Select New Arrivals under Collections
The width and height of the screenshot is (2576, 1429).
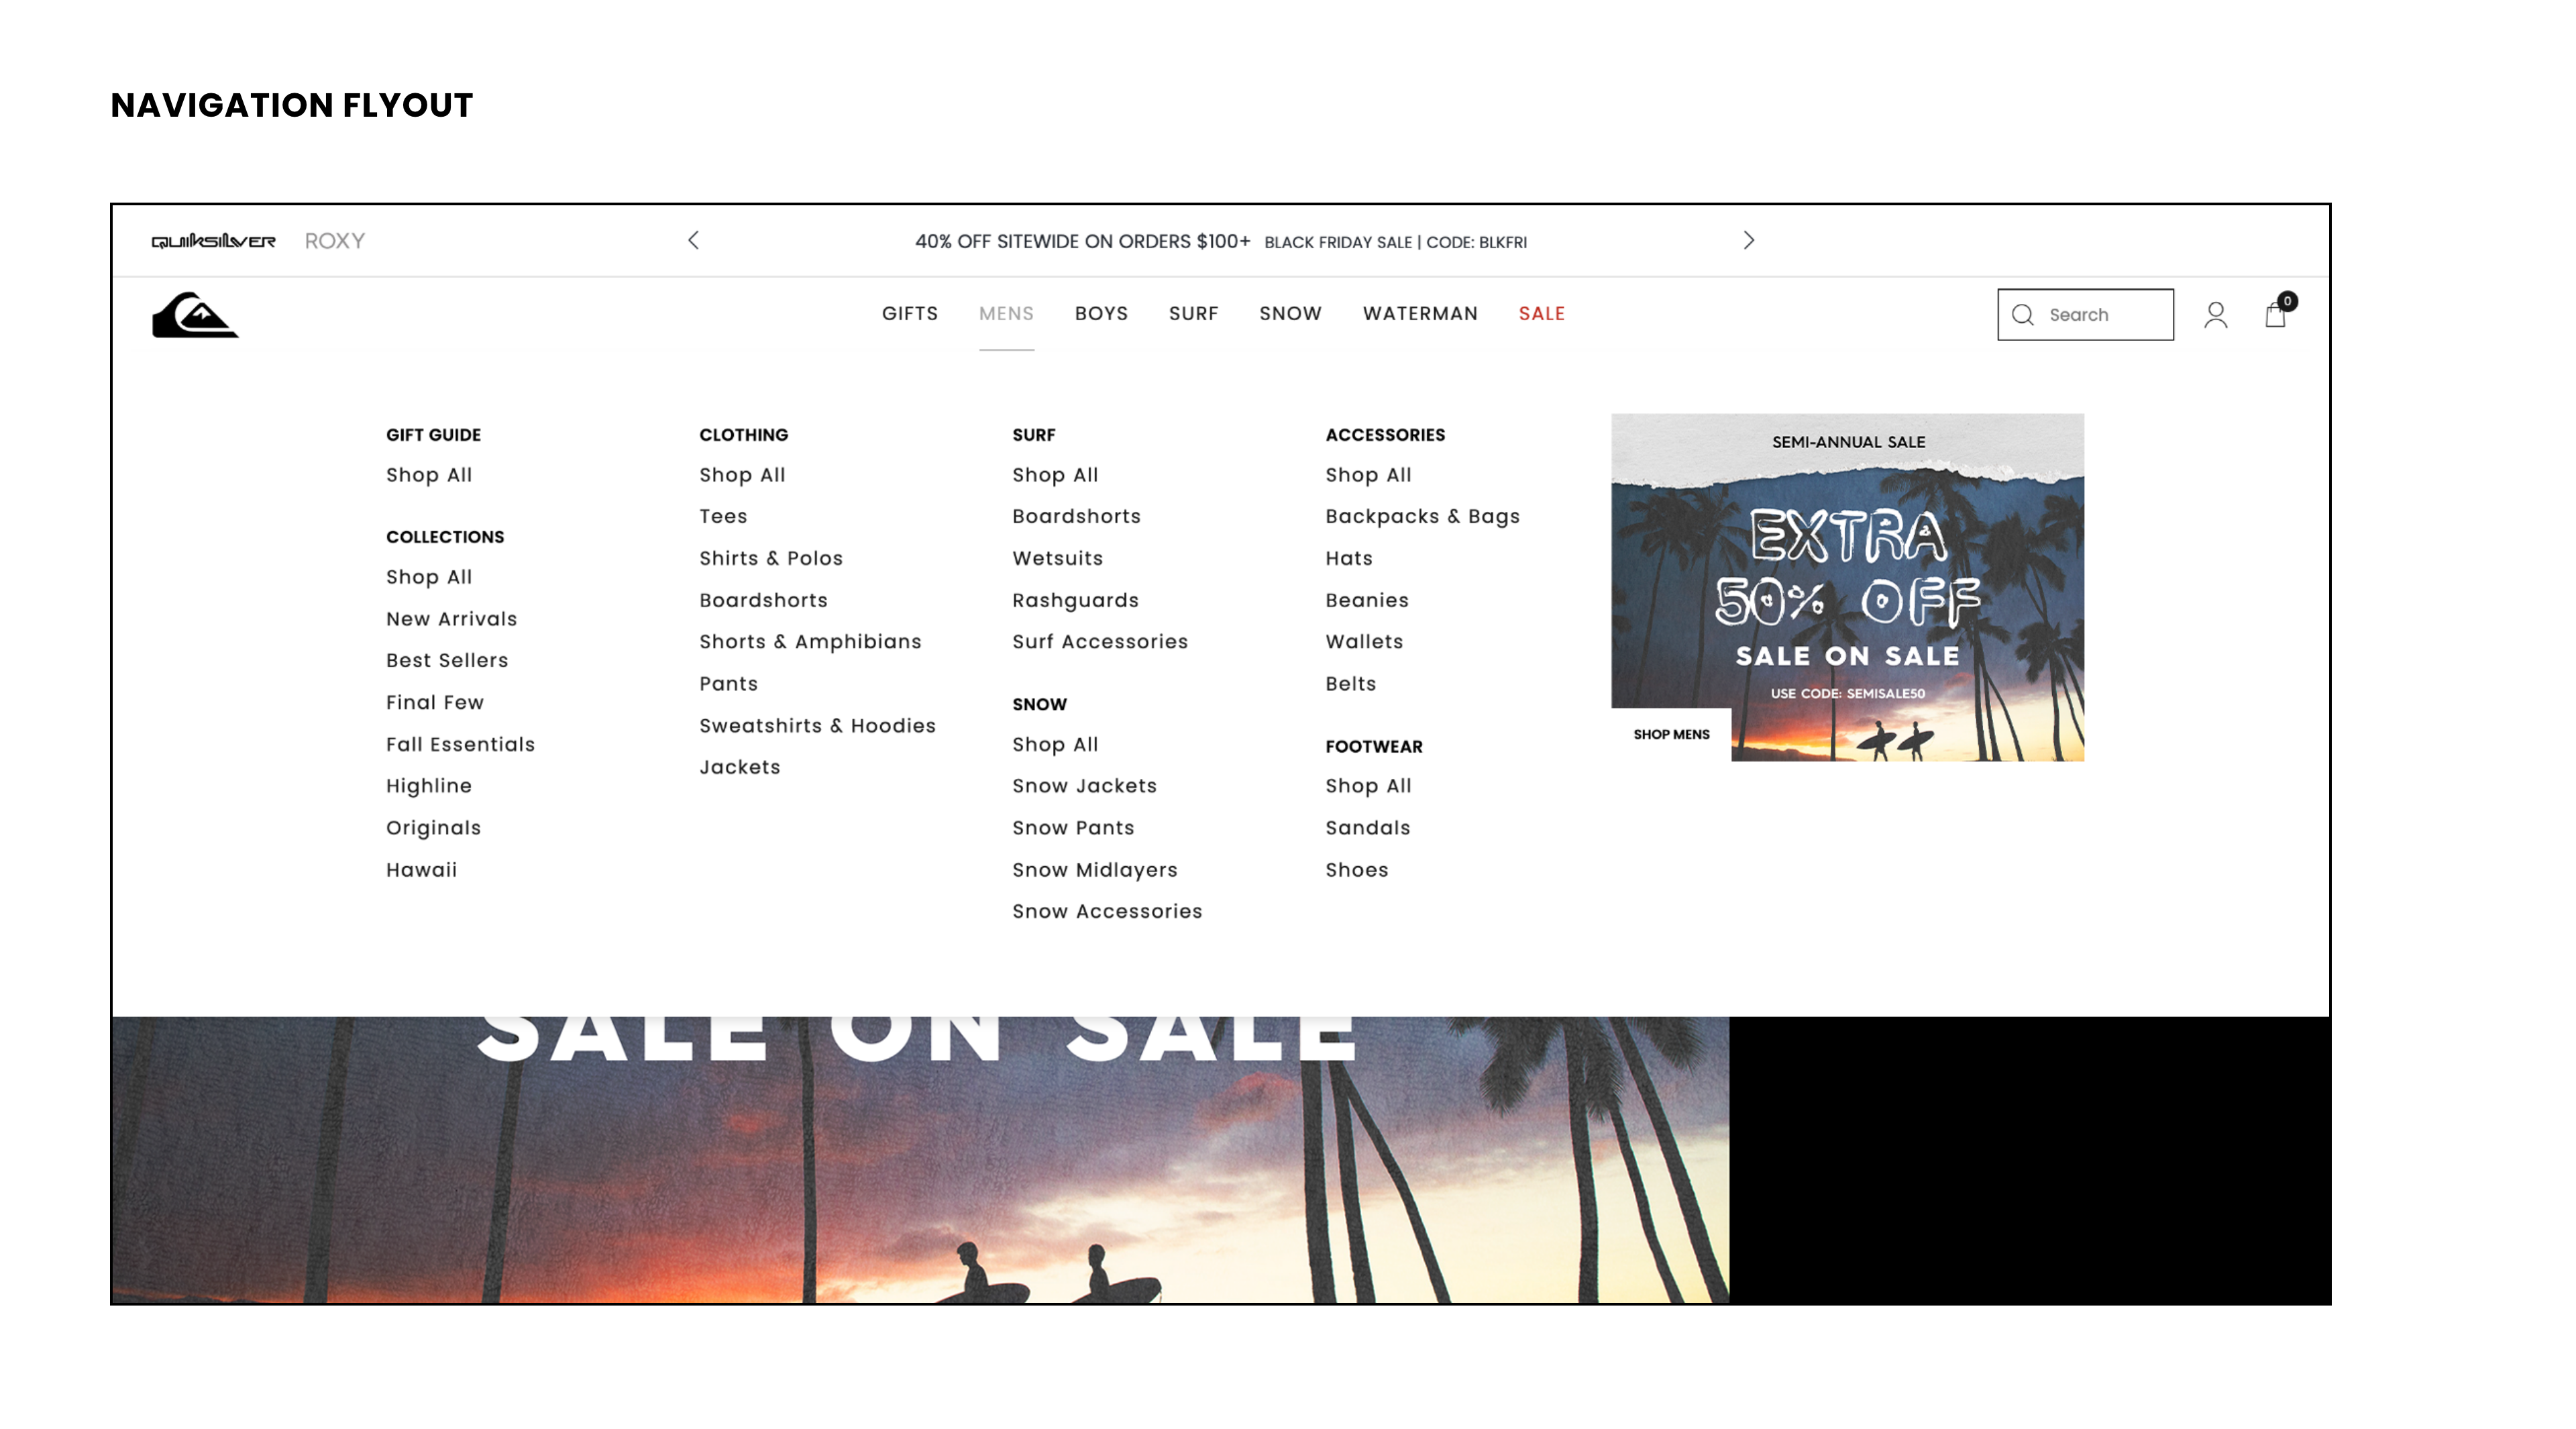click(451, 619)
